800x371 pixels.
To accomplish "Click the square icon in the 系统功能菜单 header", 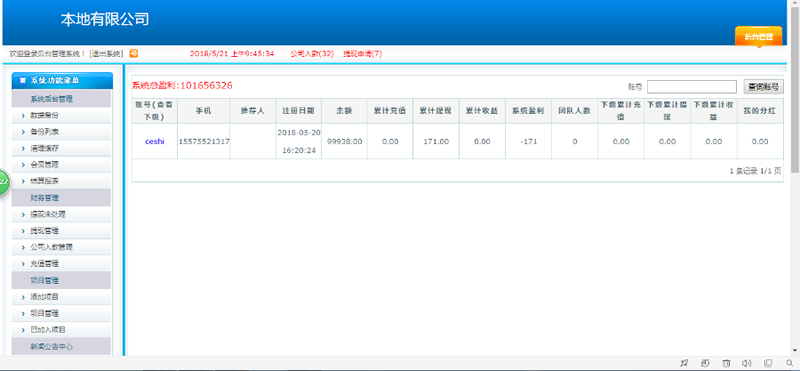I will [x=22, y=81].
